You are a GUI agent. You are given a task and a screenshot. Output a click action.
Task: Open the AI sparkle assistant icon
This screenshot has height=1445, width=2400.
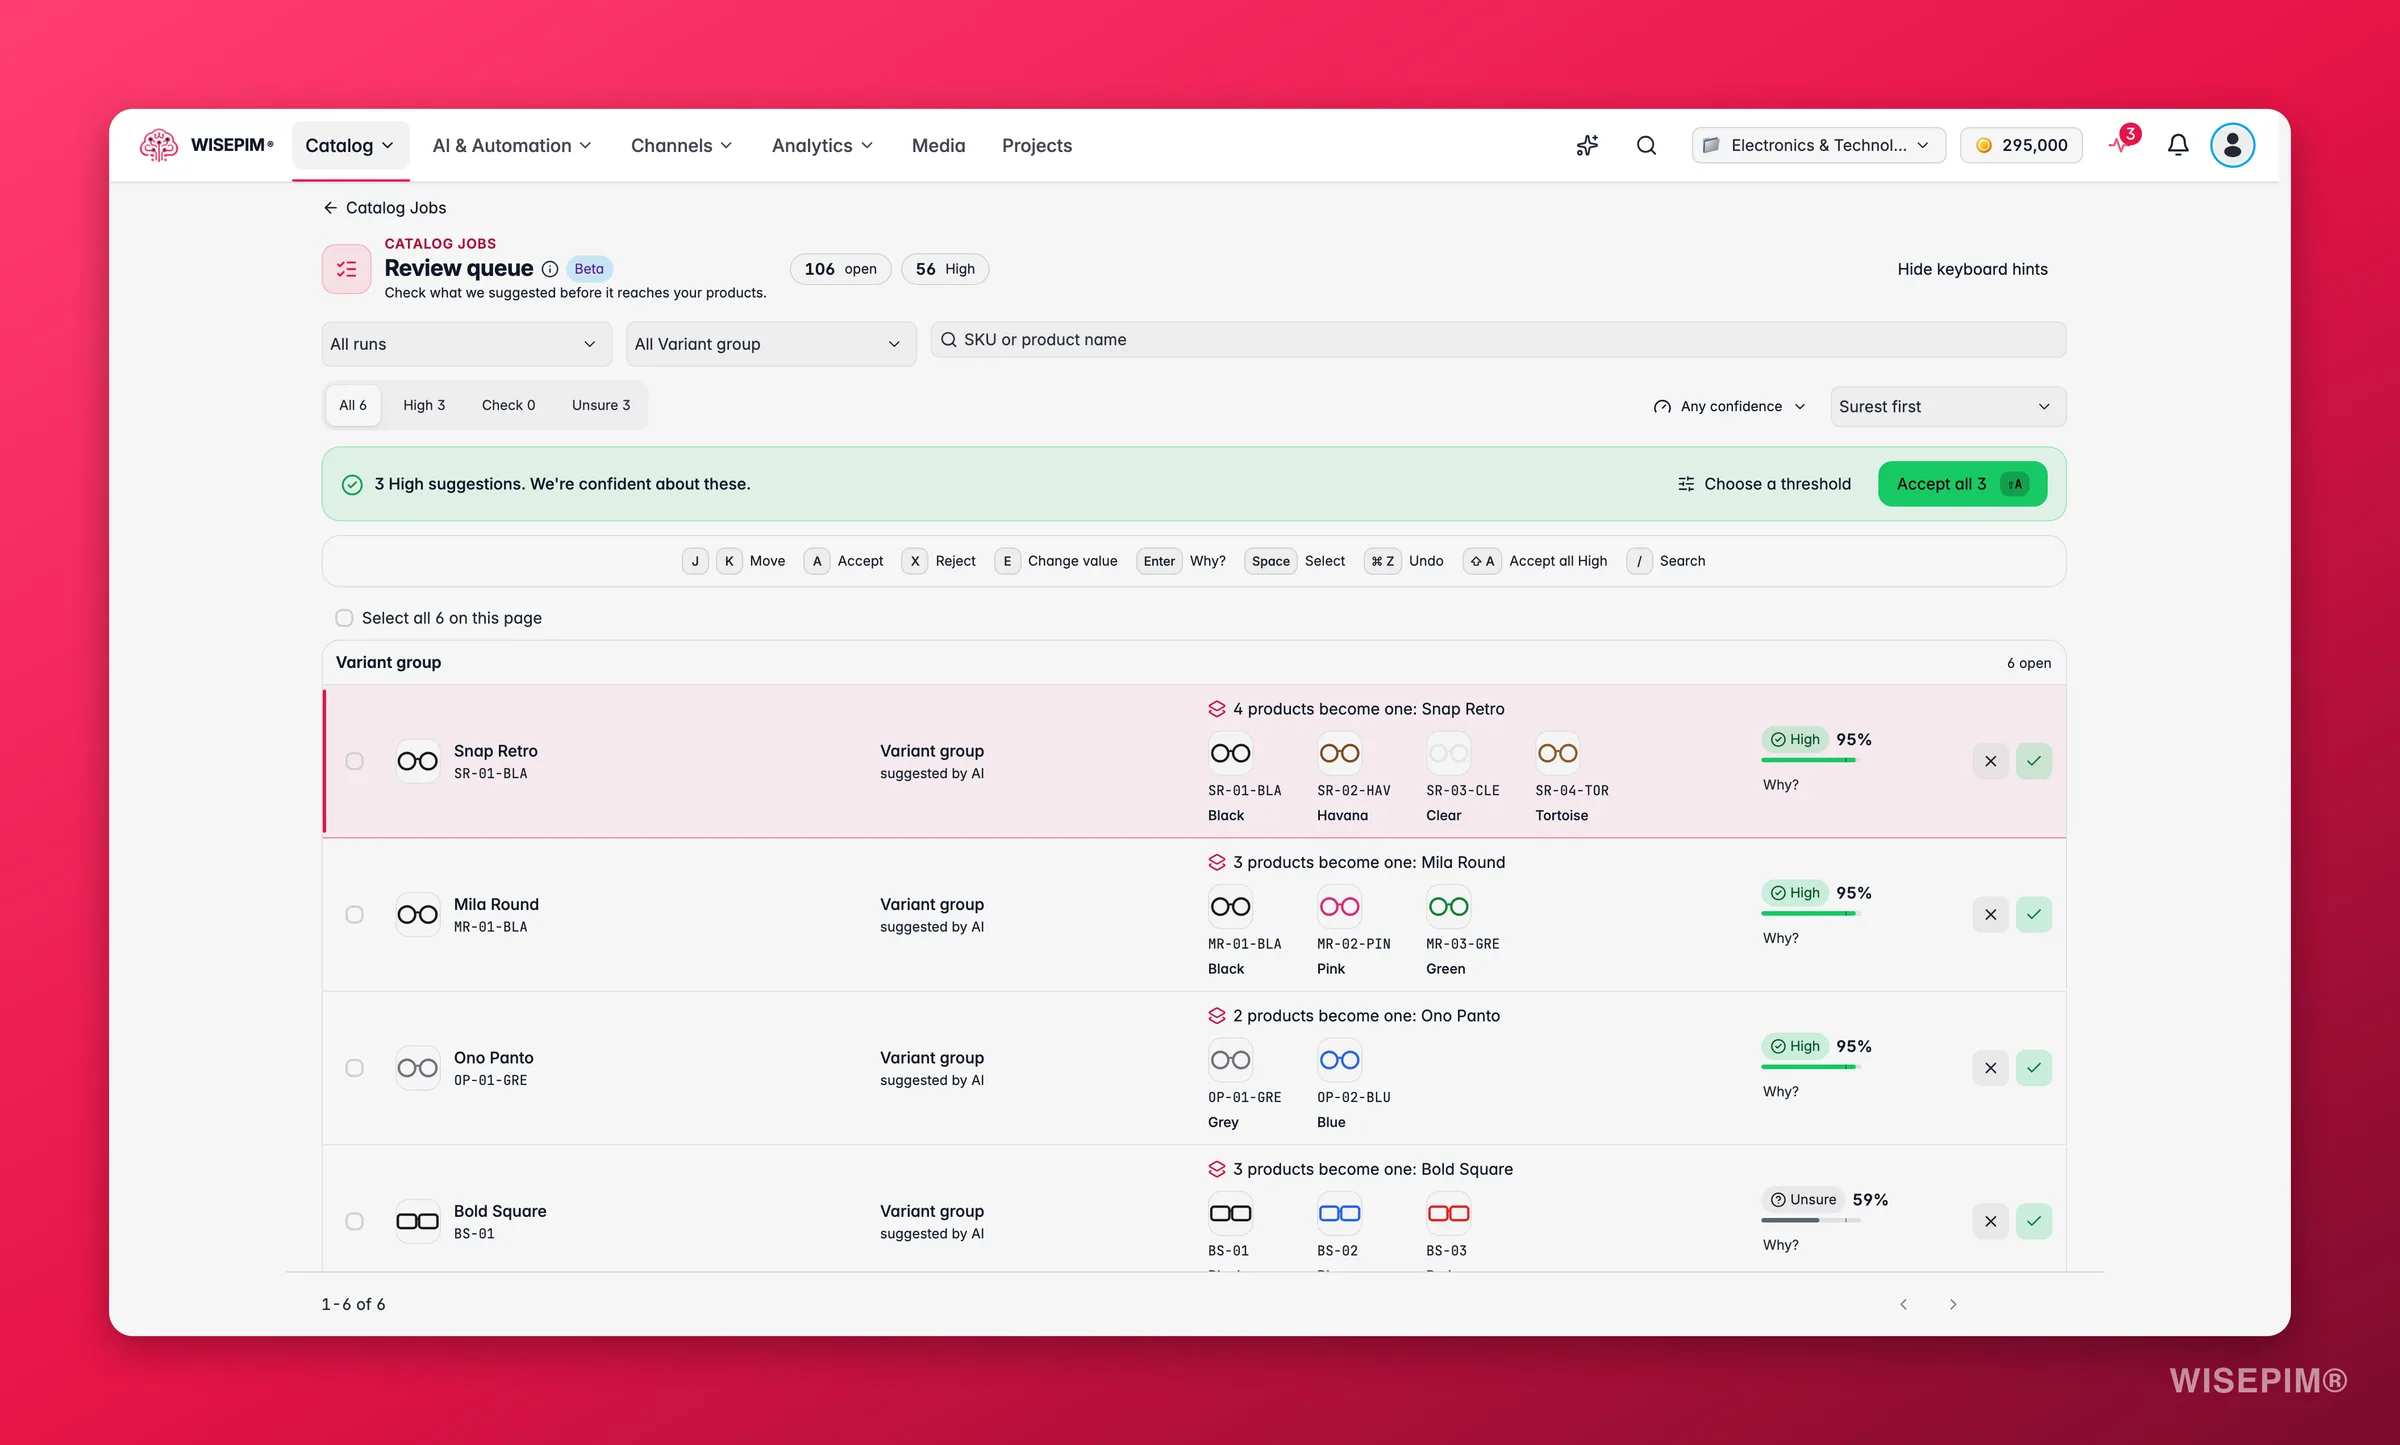[1587, 145]
